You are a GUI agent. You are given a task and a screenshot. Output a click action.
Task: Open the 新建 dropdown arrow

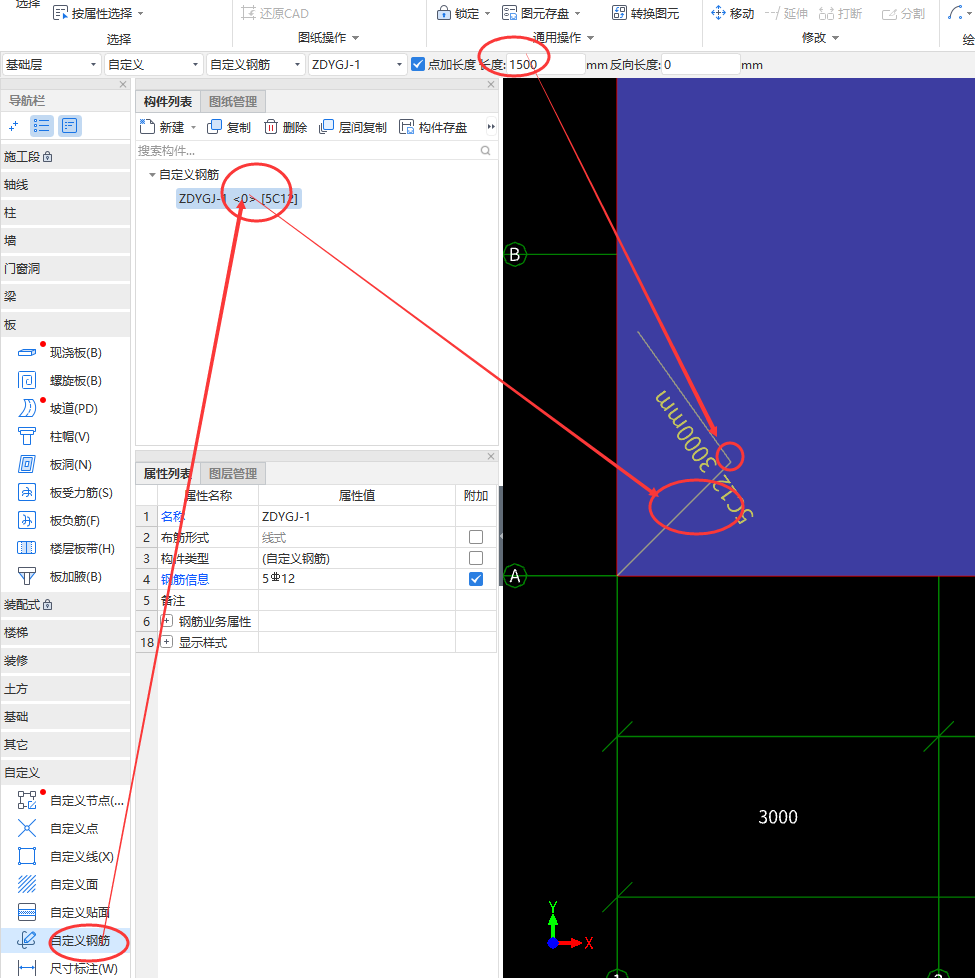point(193,127)
